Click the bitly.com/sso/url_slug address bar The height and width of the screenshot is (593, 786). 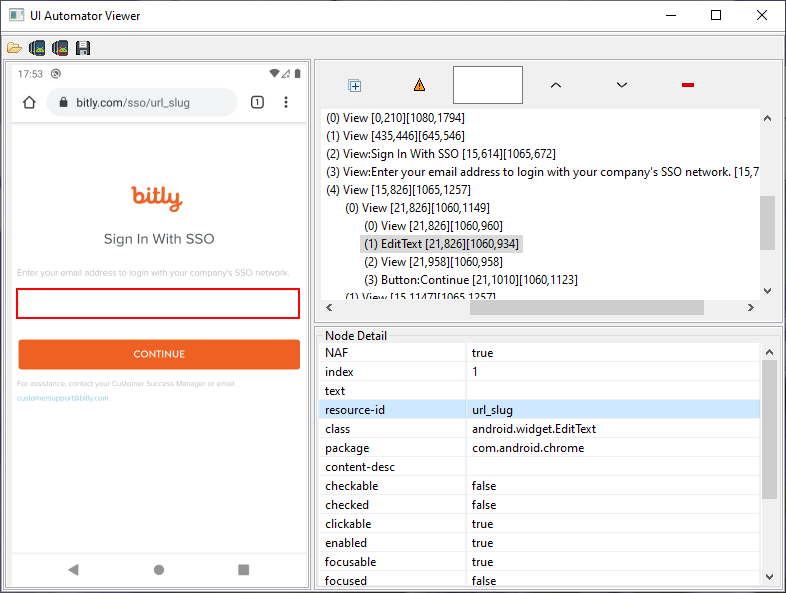click(141, 102)
